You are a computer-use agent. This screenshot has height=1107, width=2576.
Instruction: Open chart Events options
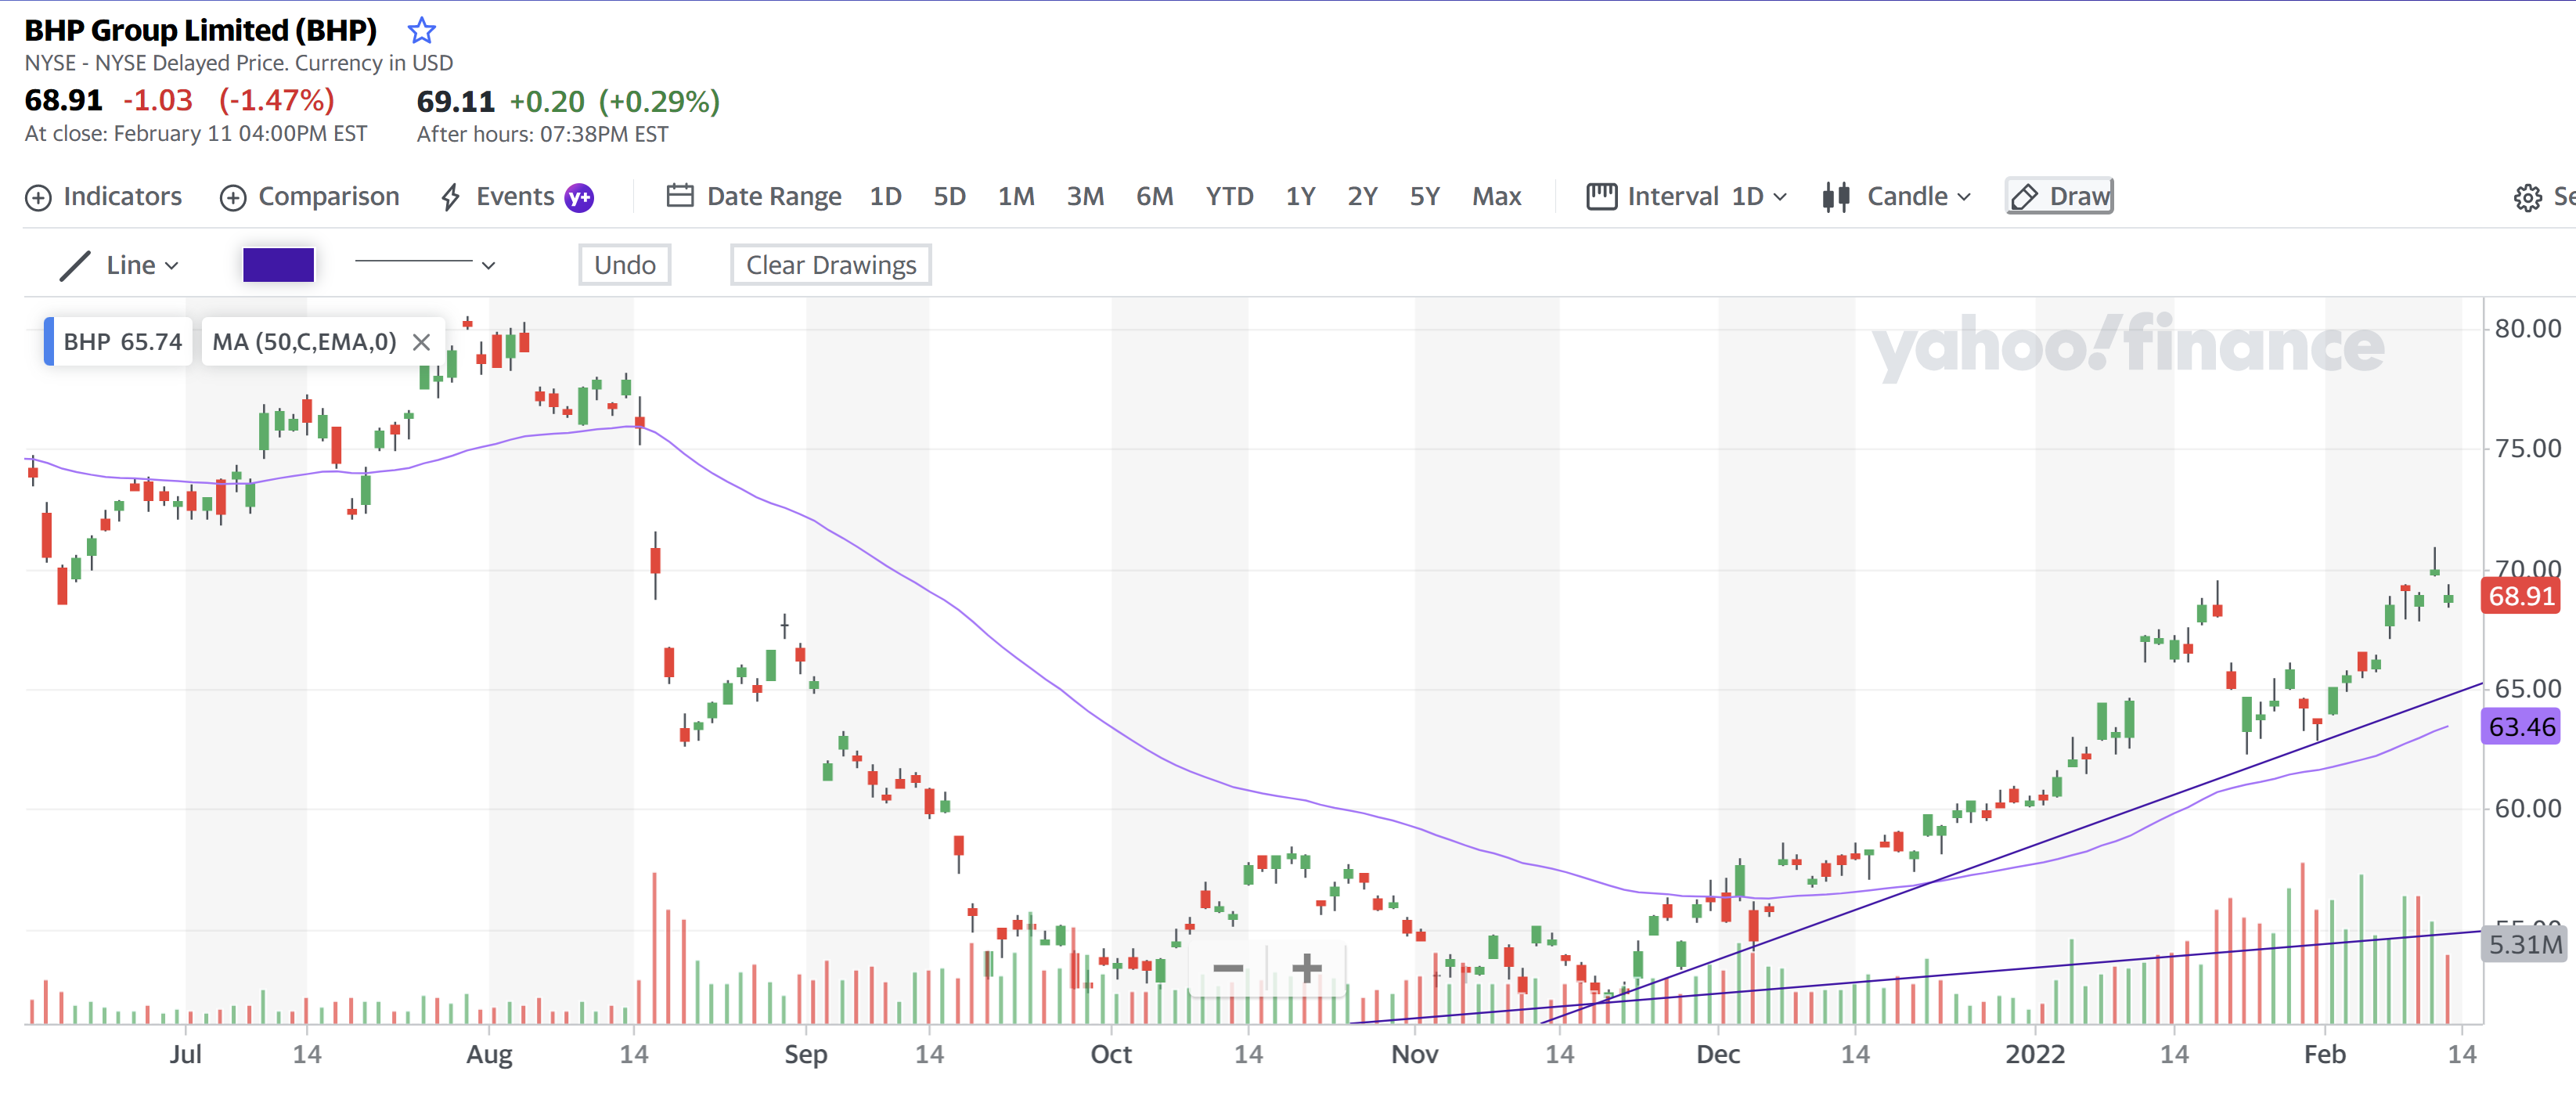[x=497, y=197]
